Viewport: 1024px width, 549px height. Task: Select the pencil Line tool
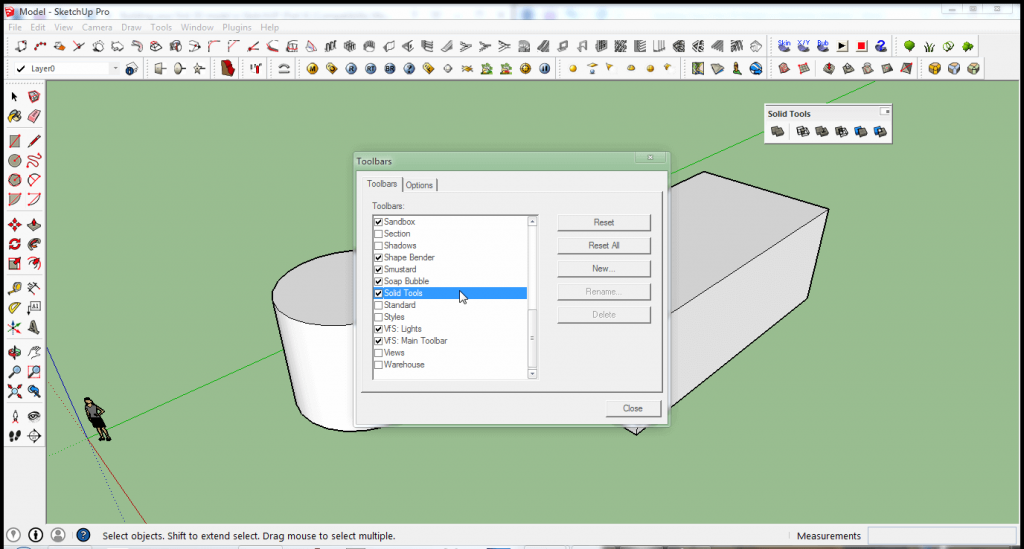pos(34,141)
